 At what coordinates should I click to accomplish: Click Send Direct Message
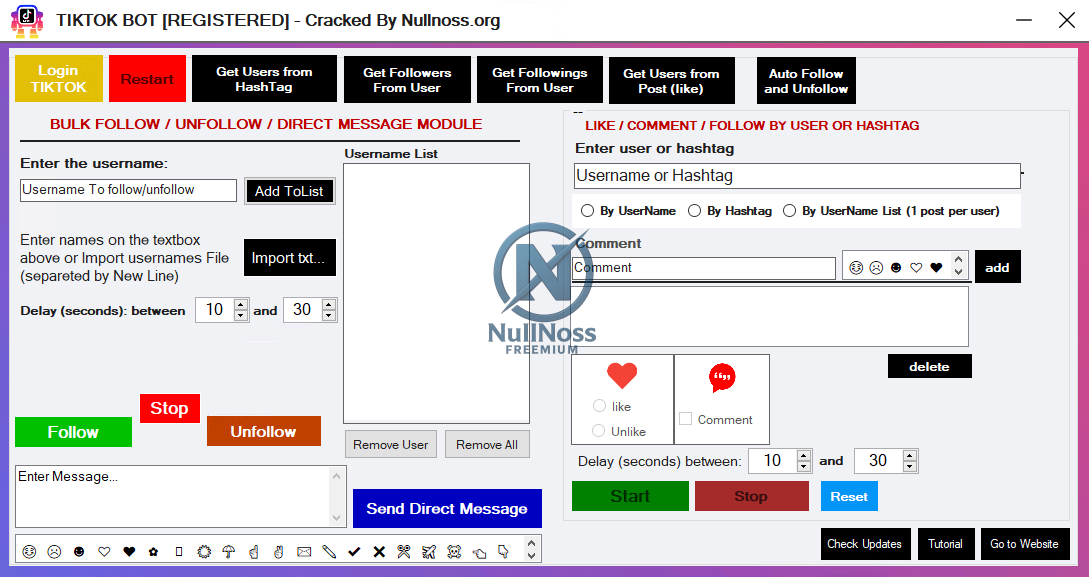click(447, 509)
